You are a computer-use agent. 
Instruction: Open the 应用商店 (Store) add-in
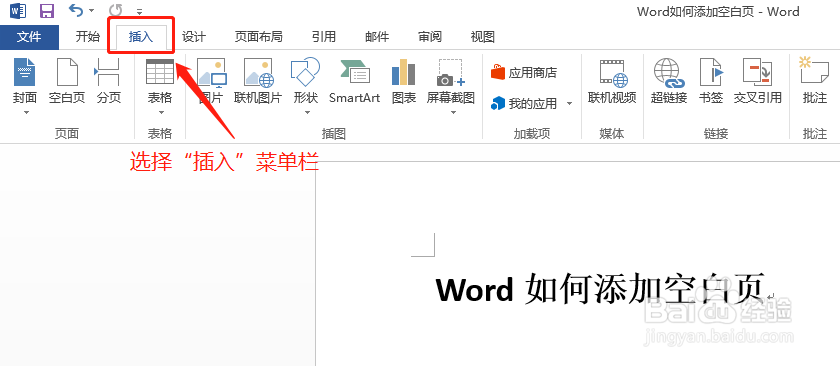524,72
